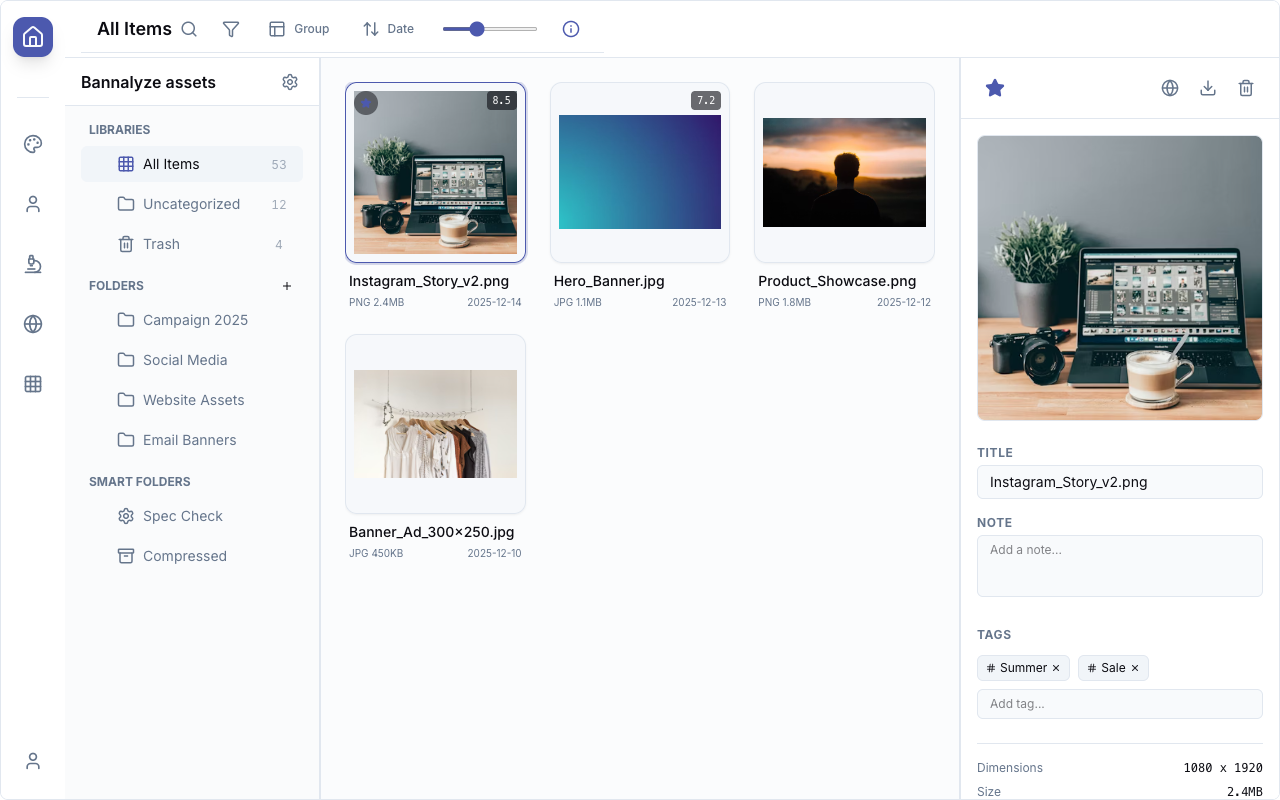Open the microscope analysis icon
Screen dimensions: 1280x800
(33, 264)
